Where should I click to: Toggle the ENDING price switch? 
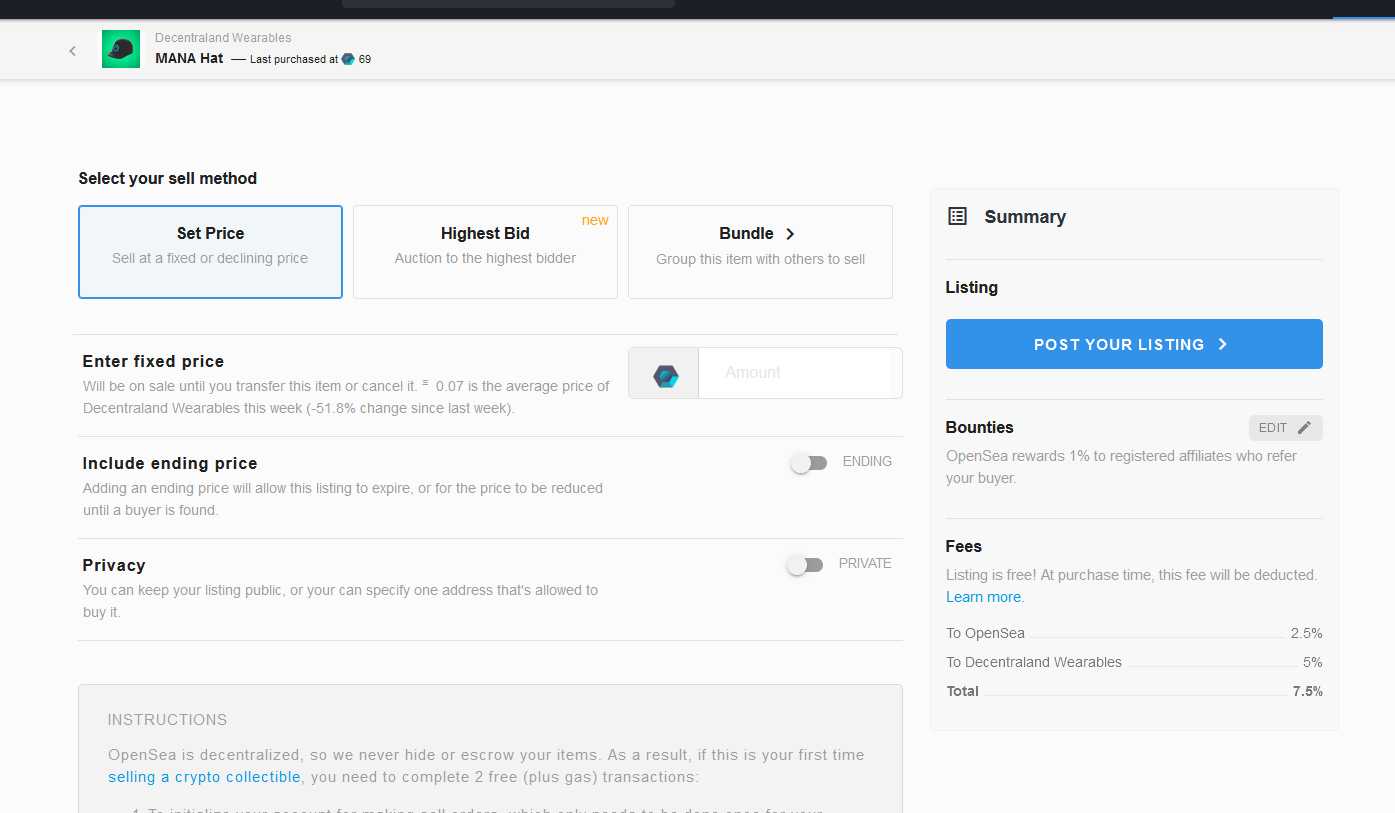(808, 463)
